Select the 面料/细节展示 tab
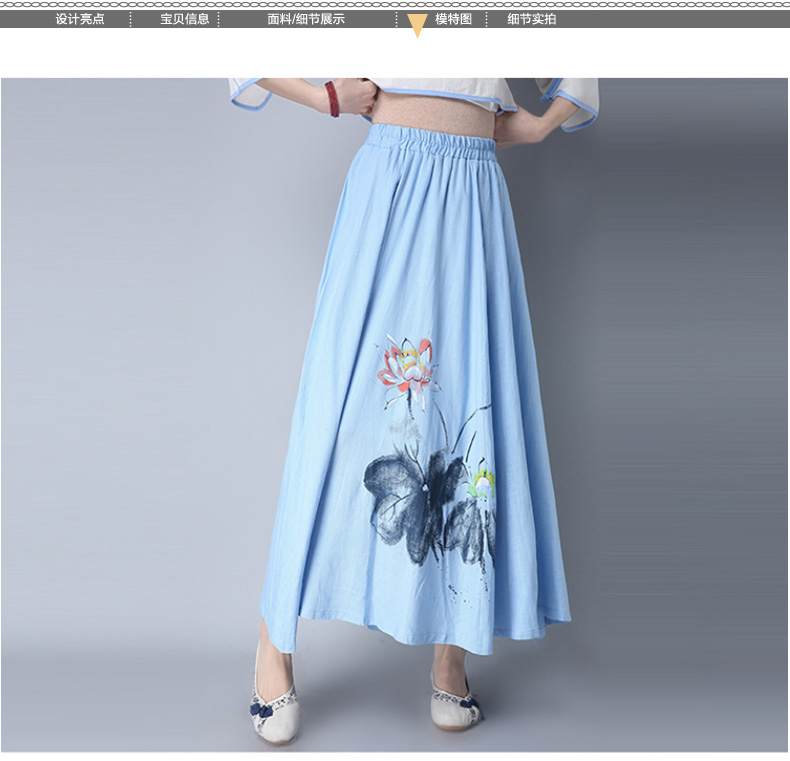This screenshot has height=761, width=790. pyautogui.click(x=306, y=19)
